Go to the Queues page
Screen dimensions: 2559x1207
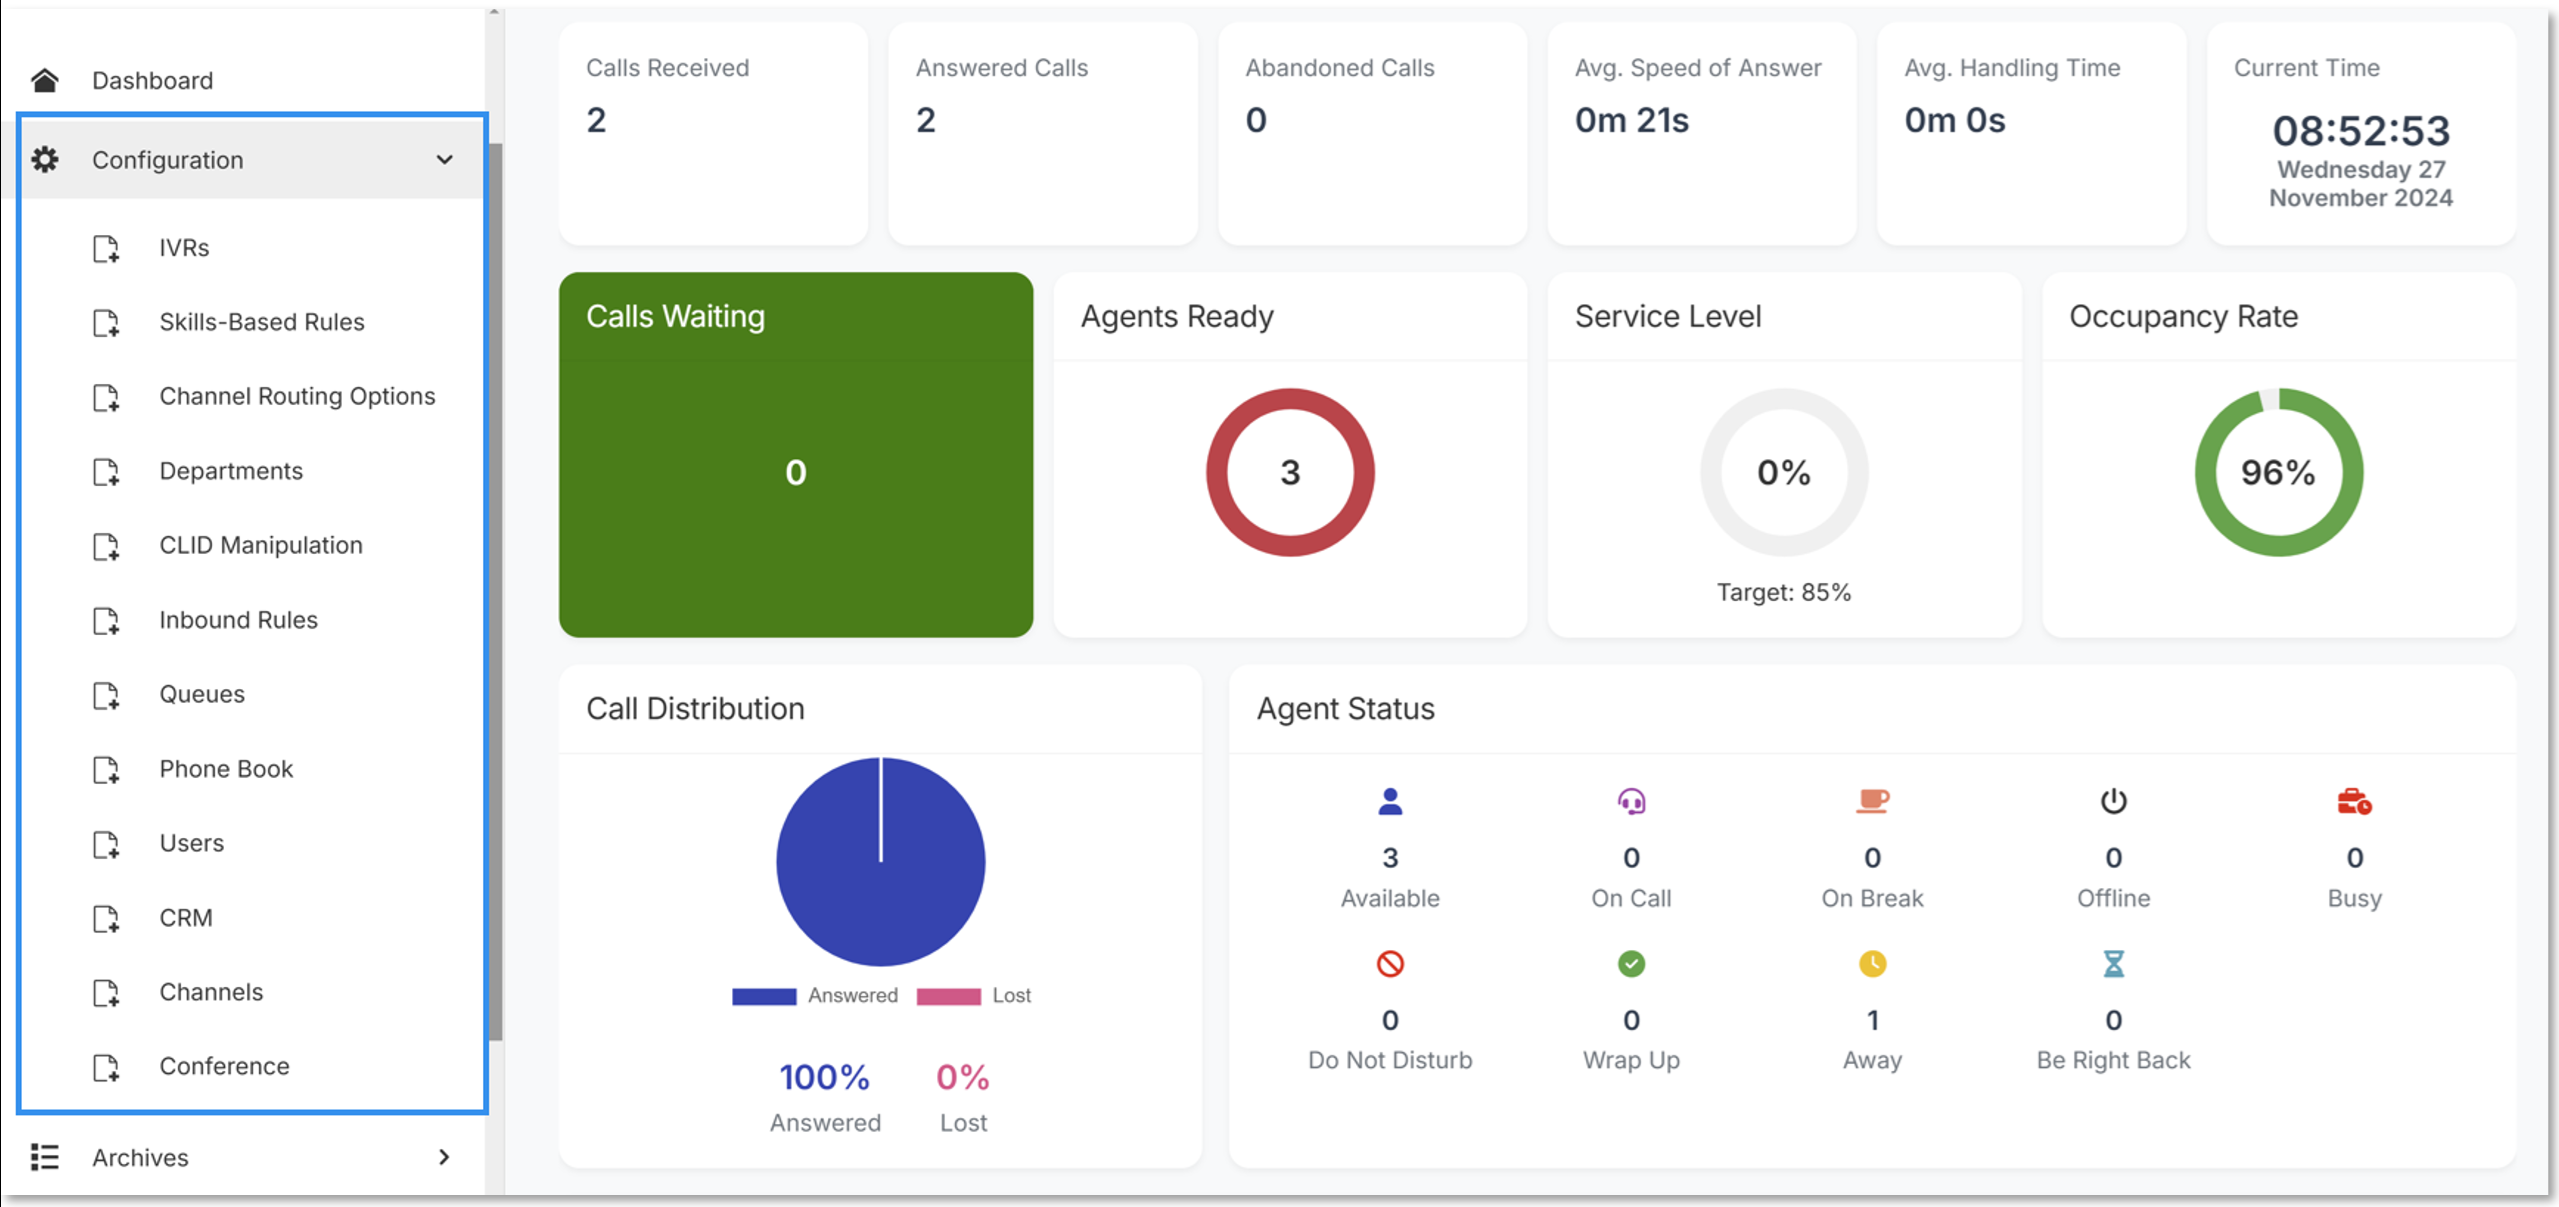(x=202, y=694)
